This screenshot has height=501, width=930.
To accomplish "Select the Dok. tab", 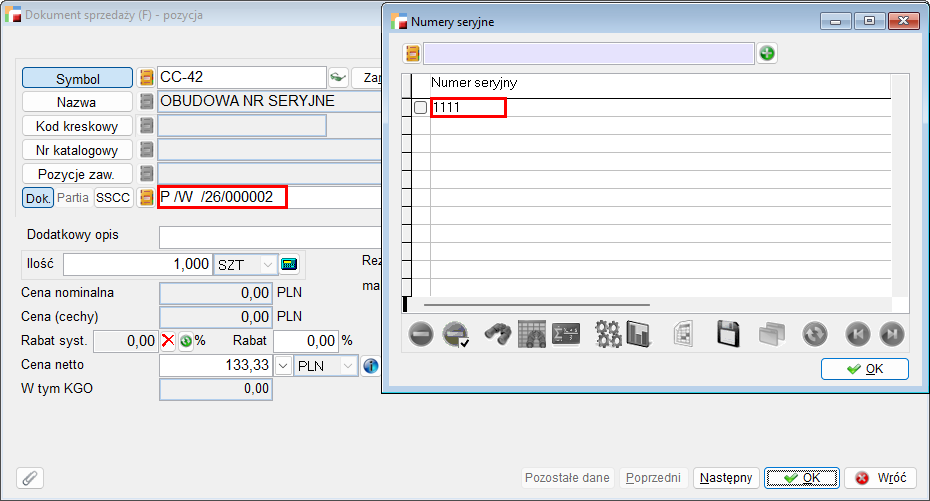I will (38, 198).
